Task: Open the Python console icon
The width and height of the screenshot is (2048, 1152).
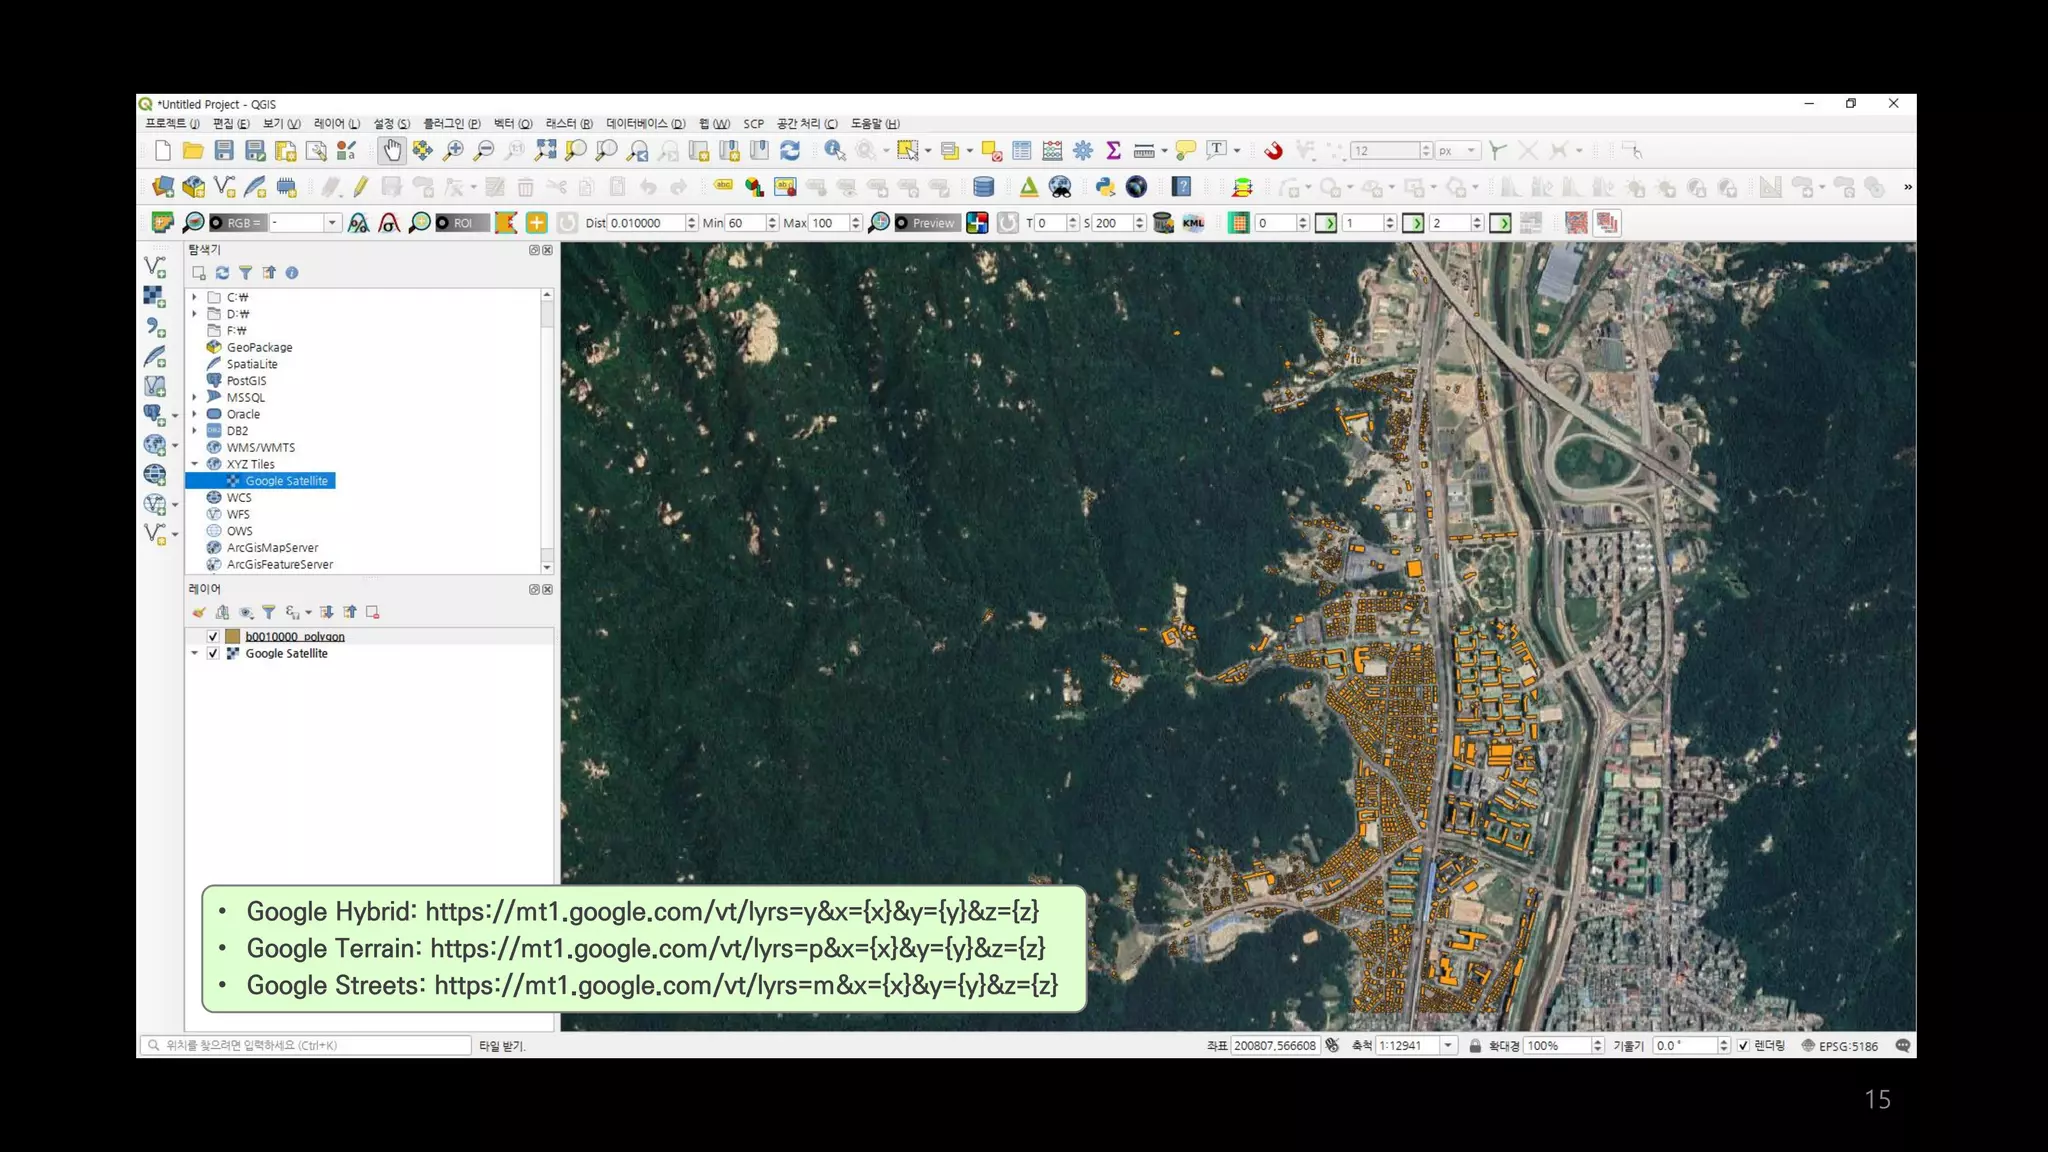Action: (x=1104, y=187)
